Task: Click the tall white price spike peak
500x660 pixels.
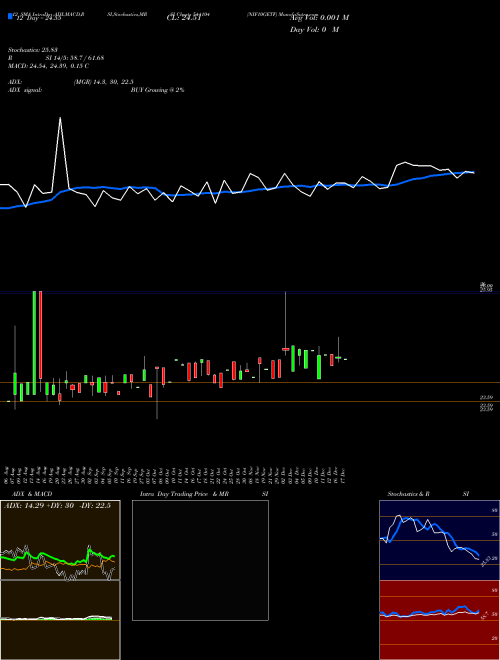Action: tap(60, 119)
